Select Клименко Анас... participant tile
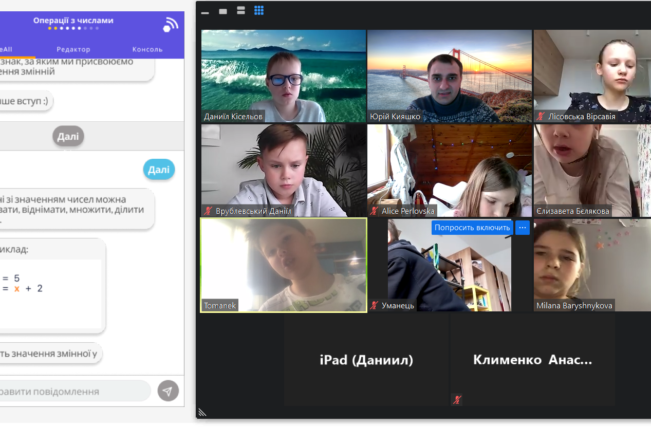The width and height of the screenshot is (651, 427). 533,360
